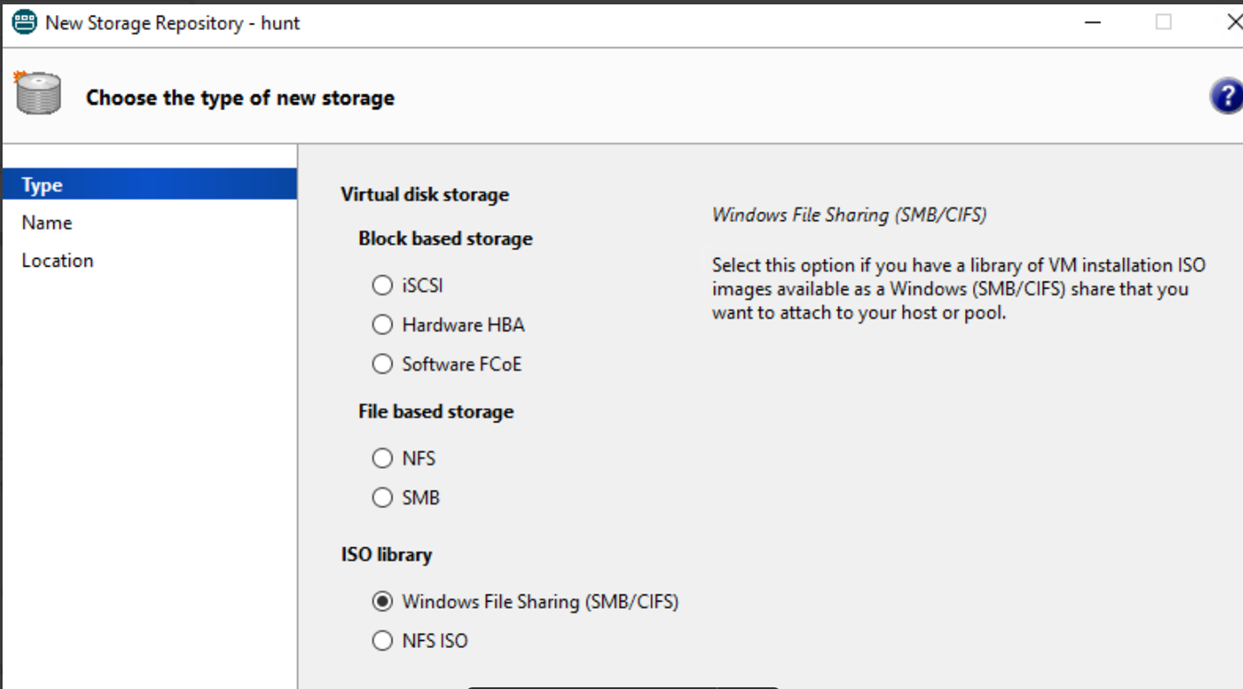Image resolution: width=1243 pixels, height=689 pixels.
Task: Click the storage disk icon in the header
Action: tap(38, 94)
